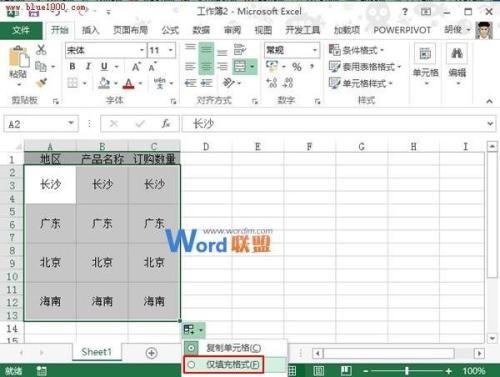
Task: Apply Italic formatting to the selection
Action: coord(88,66)
